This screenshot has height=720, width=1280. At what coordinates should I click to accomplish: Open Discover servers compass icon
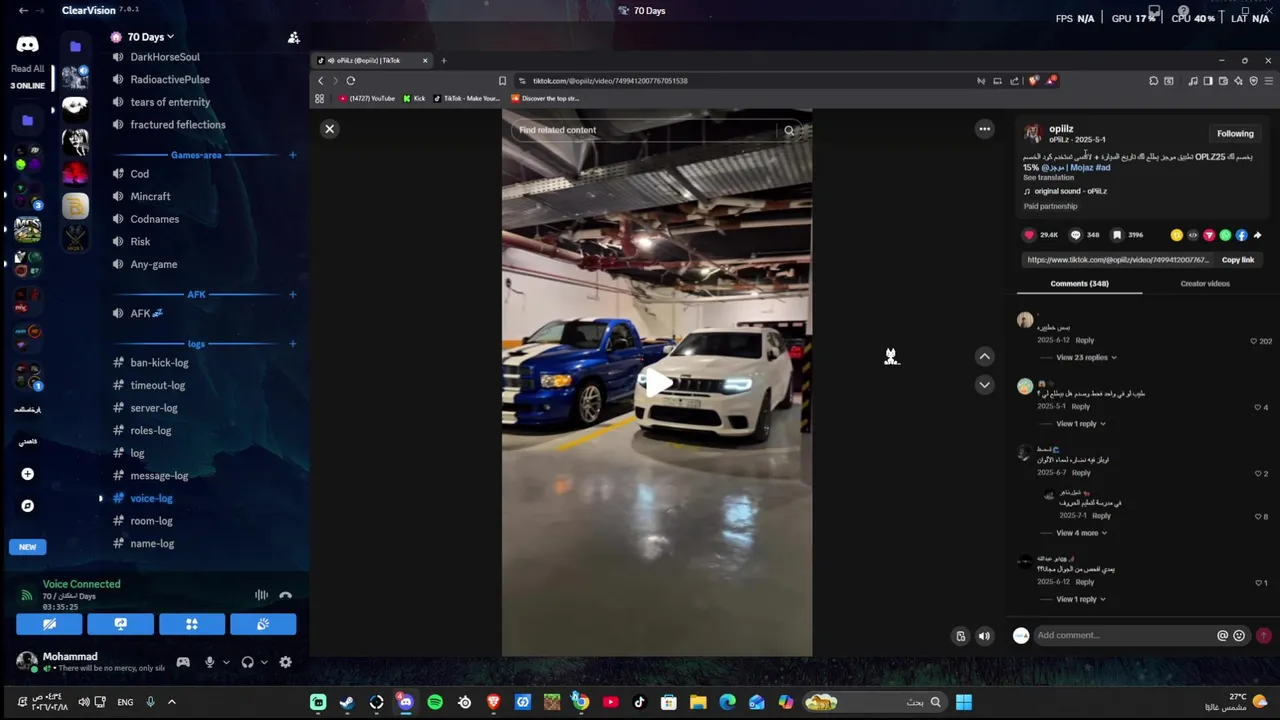pyautogui.click(x=27, y=506)
